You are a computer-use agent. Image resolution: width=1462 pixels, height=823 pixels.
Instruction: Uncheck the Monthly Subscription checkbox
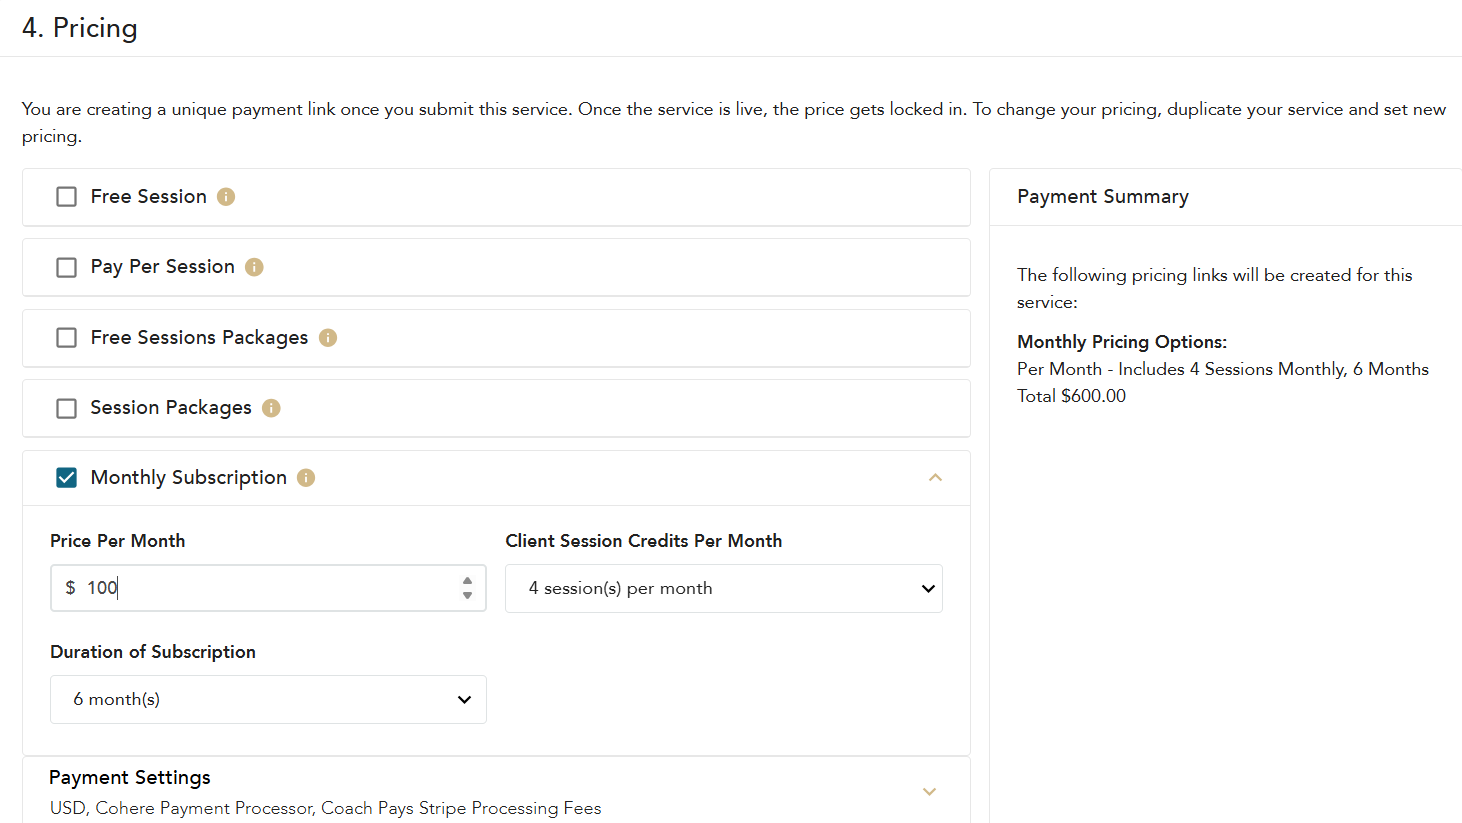pyautogui.click(x=67, y=478)
